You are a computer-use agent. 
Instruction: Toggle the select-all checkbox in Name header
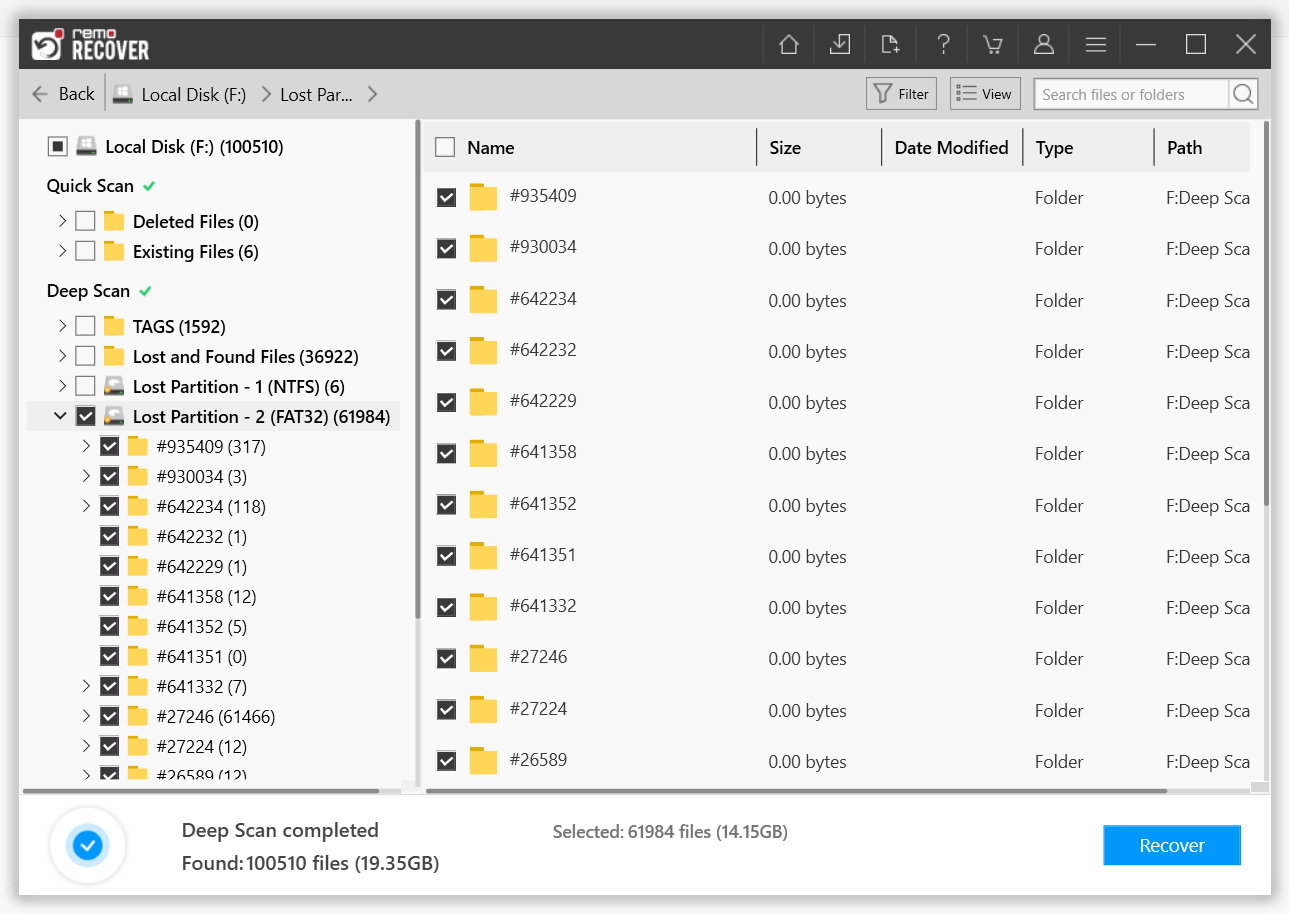point(445,146)
